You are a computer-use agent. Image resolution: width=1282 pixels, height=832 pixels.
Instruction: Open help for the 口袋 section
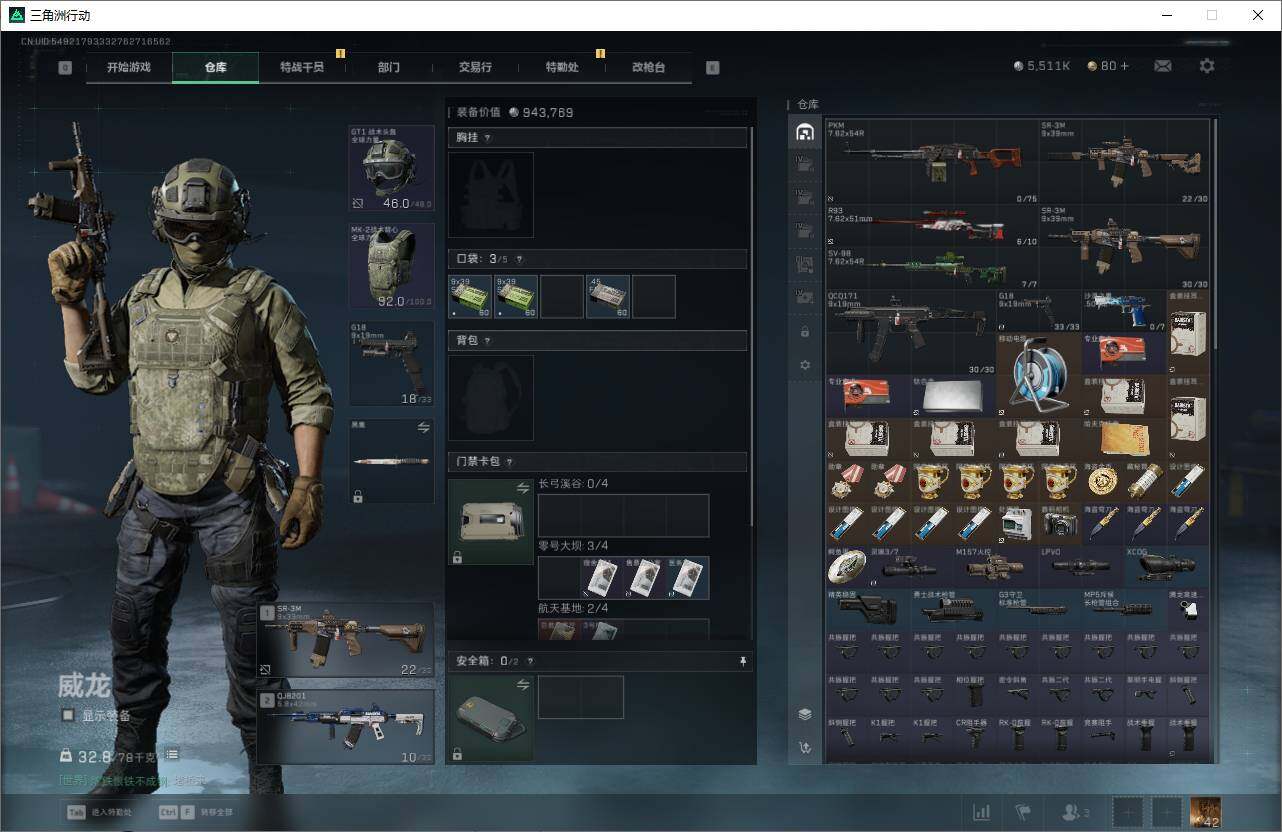pyautogui.click(x=518, y=260)
